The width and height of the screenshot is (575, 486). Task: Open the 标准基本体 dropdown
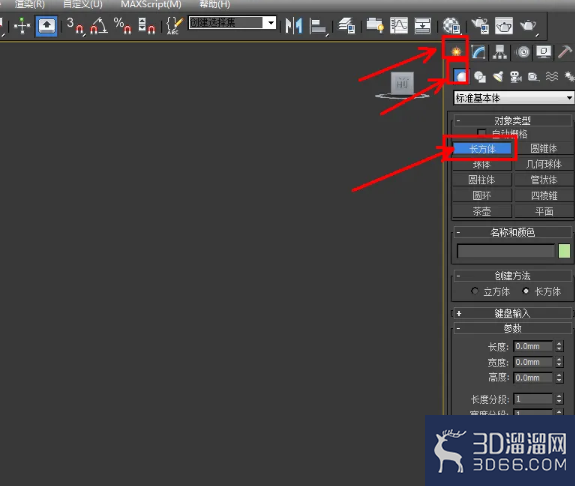tap(513, 98)
